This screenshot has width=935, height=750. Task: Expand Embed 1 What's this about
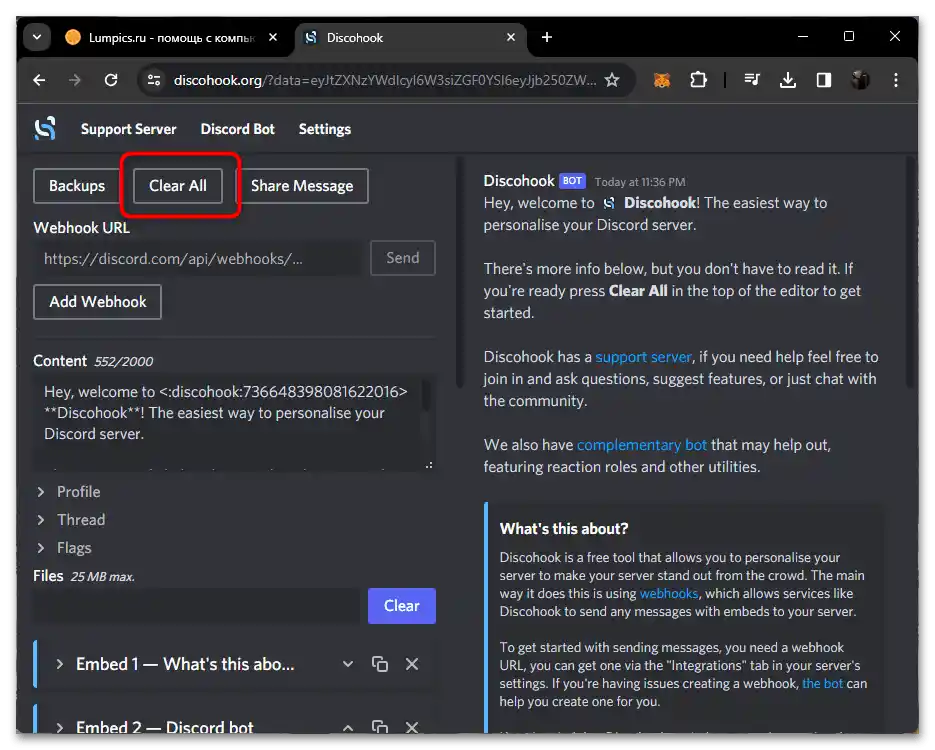pyautogui.click(x=177, y=664)
